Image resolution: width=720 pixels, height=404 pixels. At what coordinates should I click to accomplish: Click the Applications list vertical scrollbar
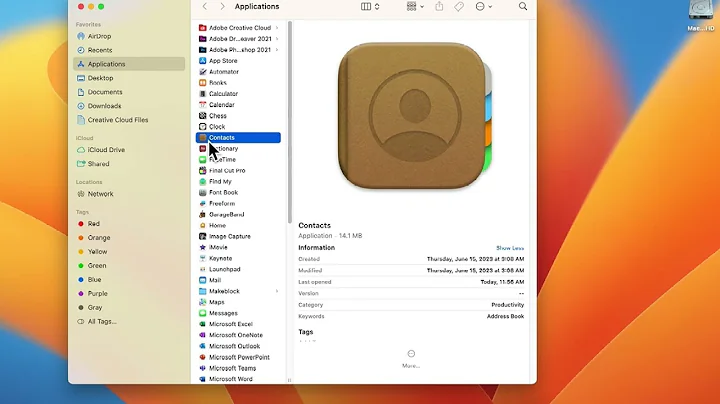(290, 122)
